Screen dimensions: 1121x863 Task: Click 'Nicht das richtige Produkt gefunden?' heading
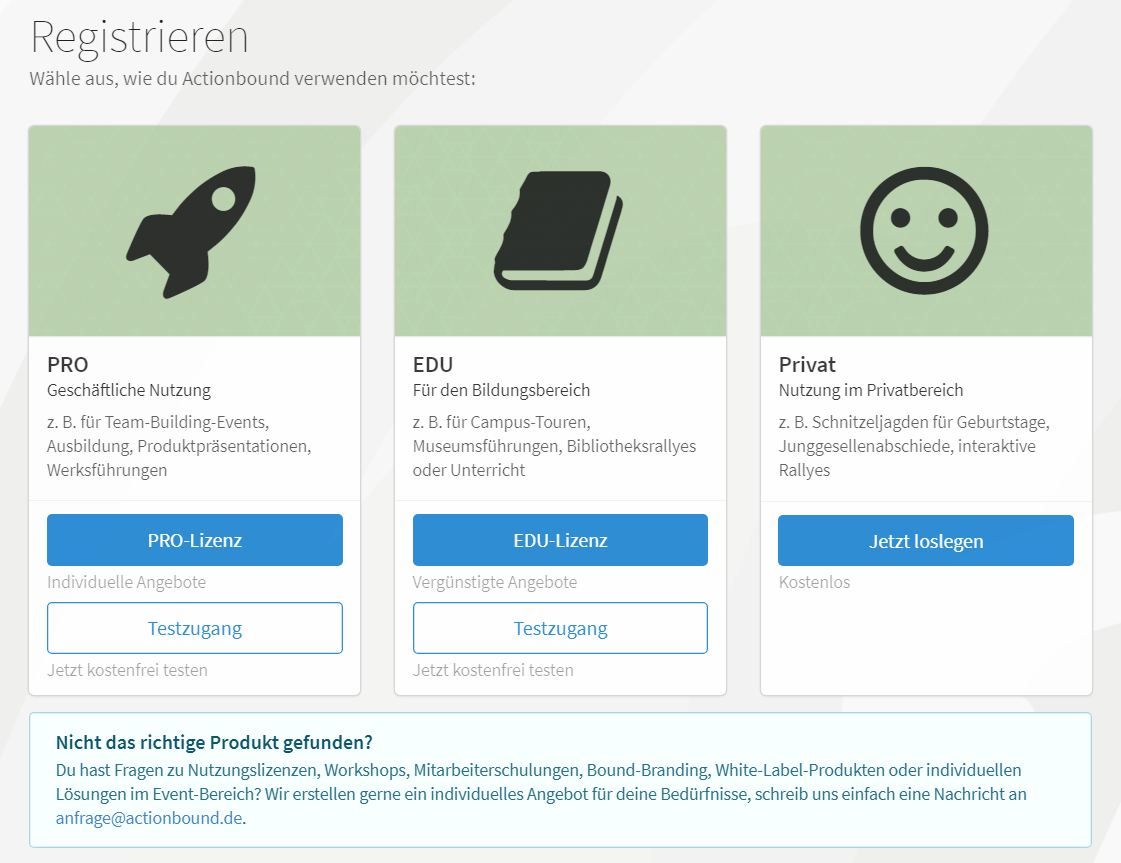214,742
